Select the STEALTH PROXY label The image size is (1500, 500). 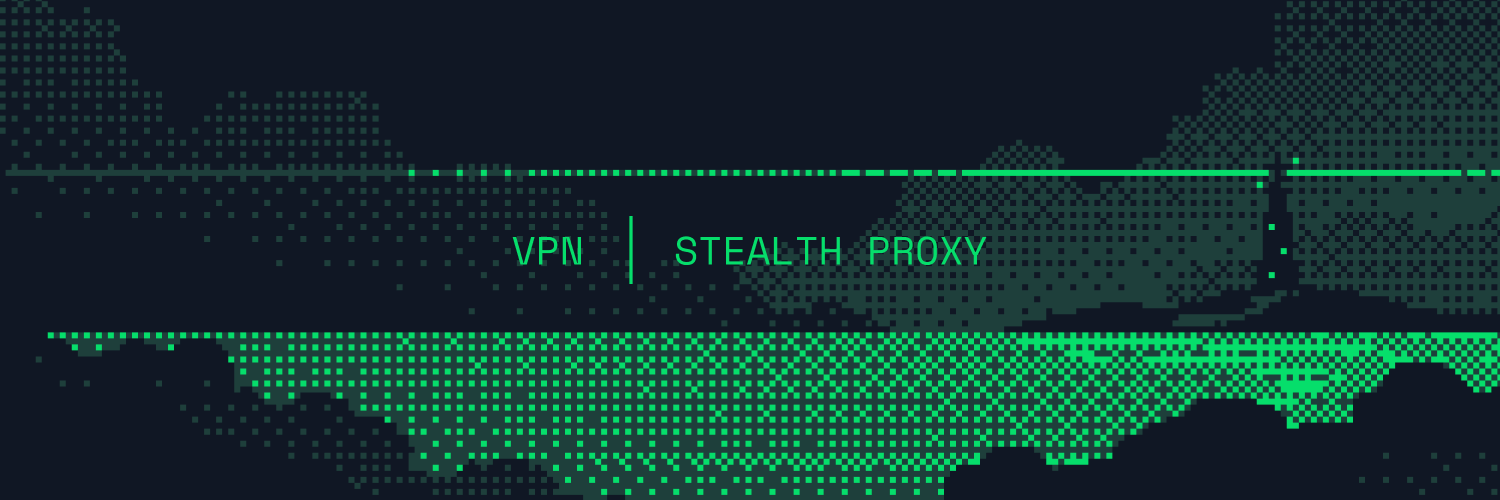pyautogui.click(x=831, y=252)
